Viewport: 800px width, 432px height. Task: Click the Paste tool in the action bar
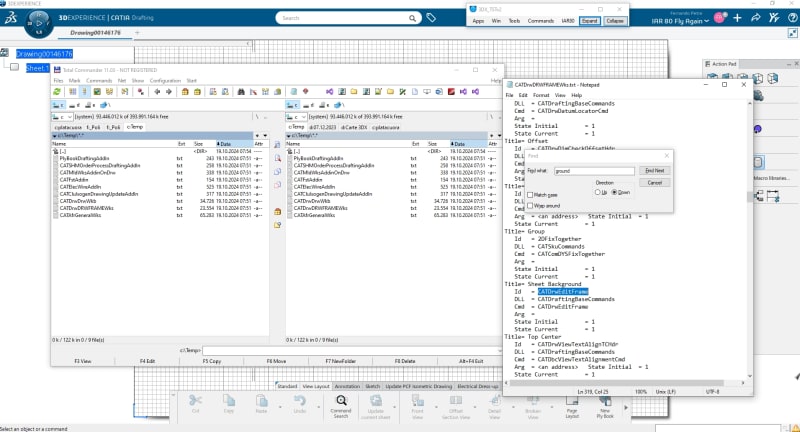[261, 404]
